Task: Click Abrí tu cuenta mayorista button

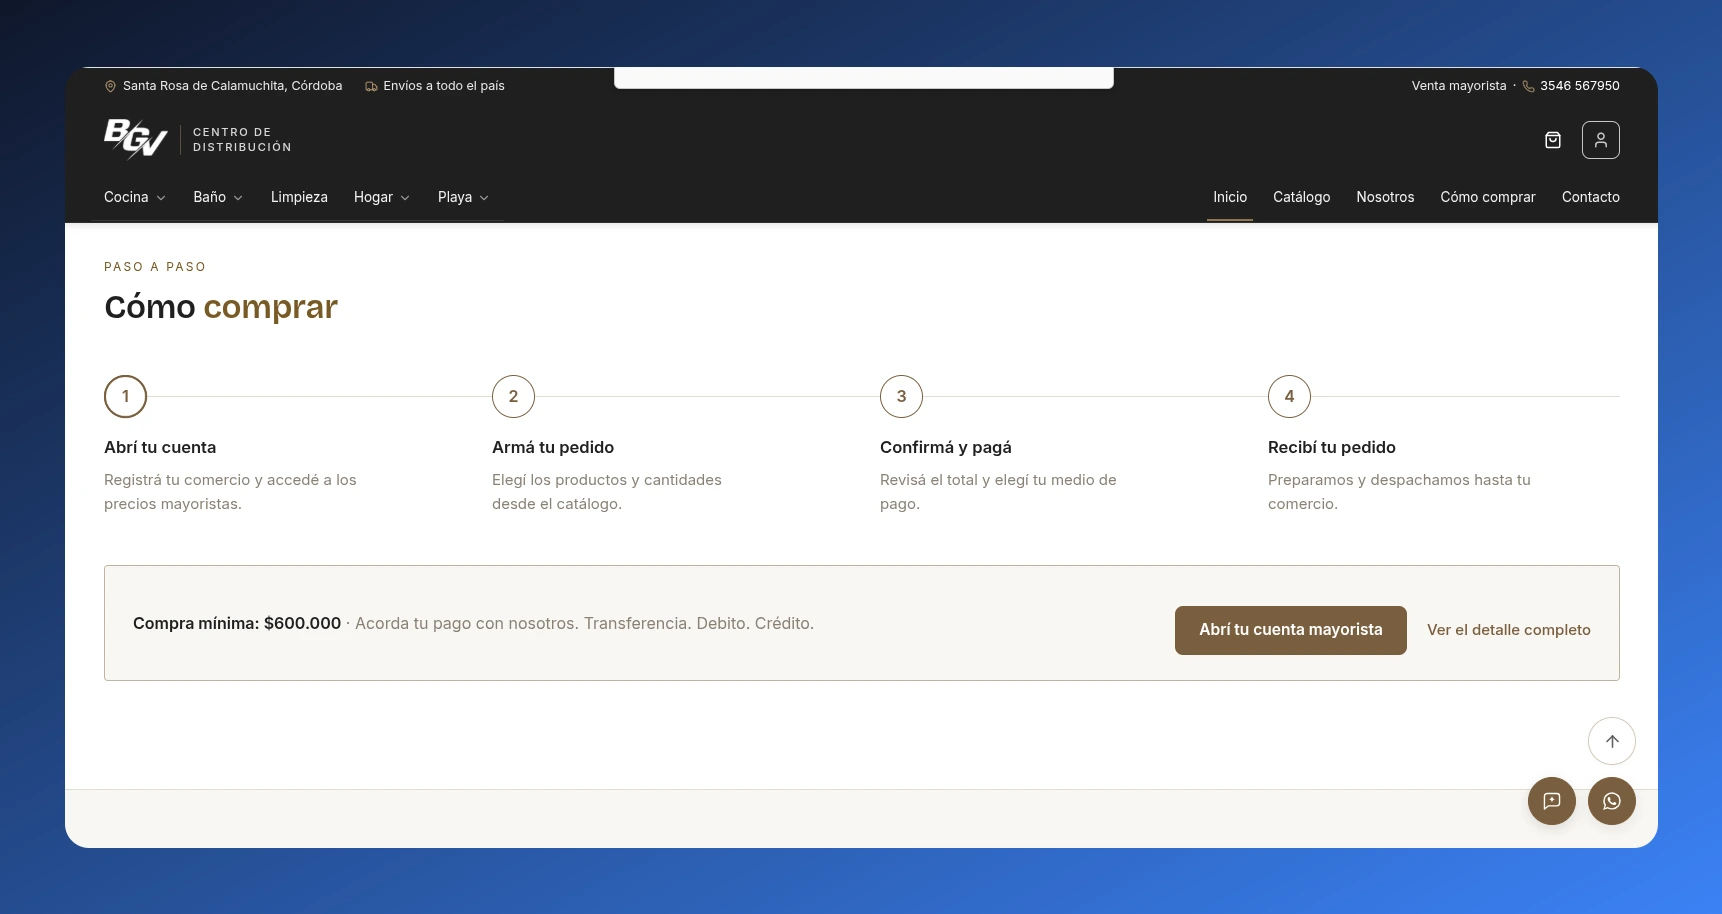Action: (x=1291, y=630)
